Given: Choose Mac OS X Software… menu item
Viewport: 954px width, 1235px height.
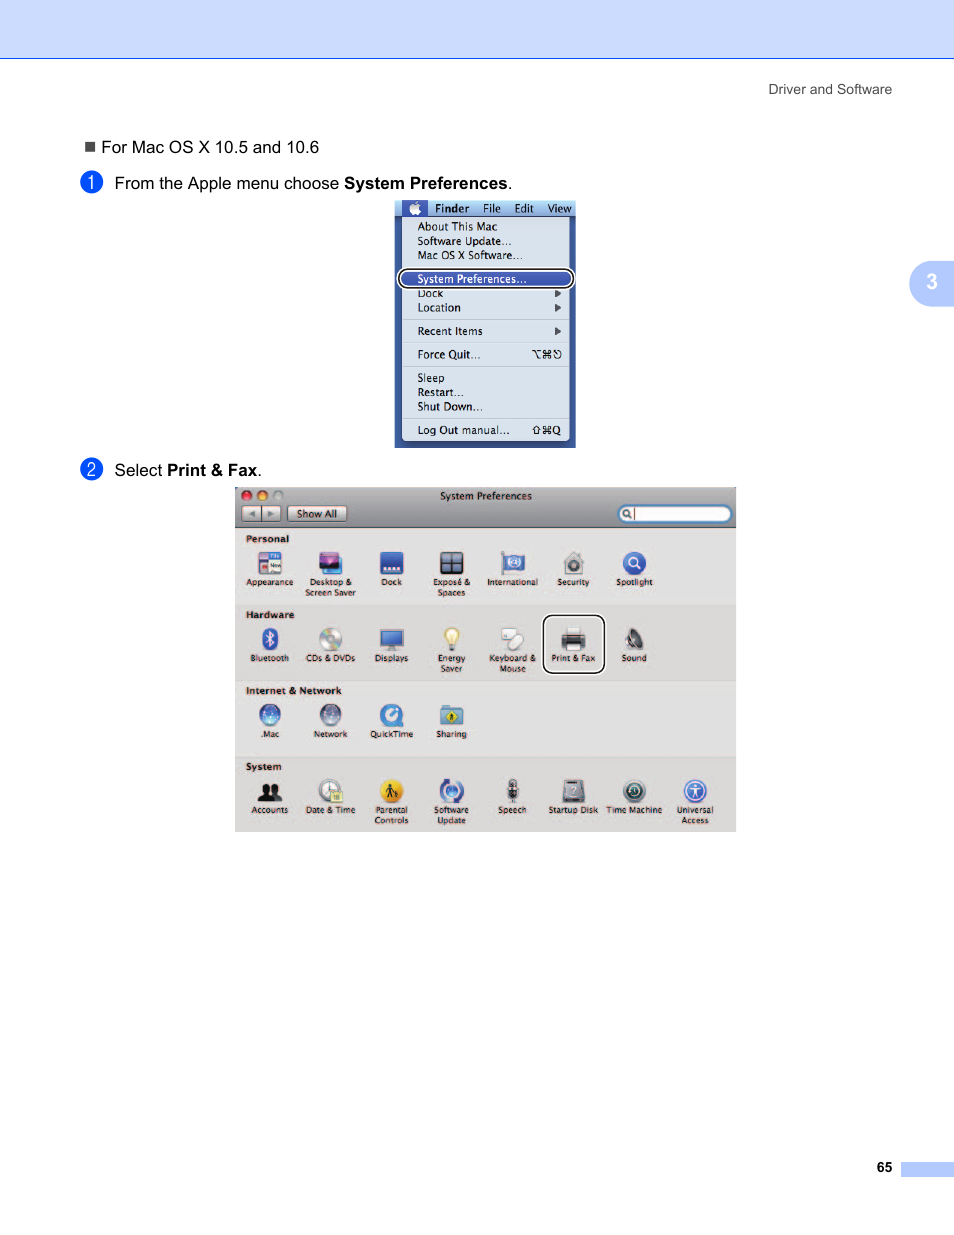Looking at the screenshot, I should pyautogui.click(x=485, y=255).
